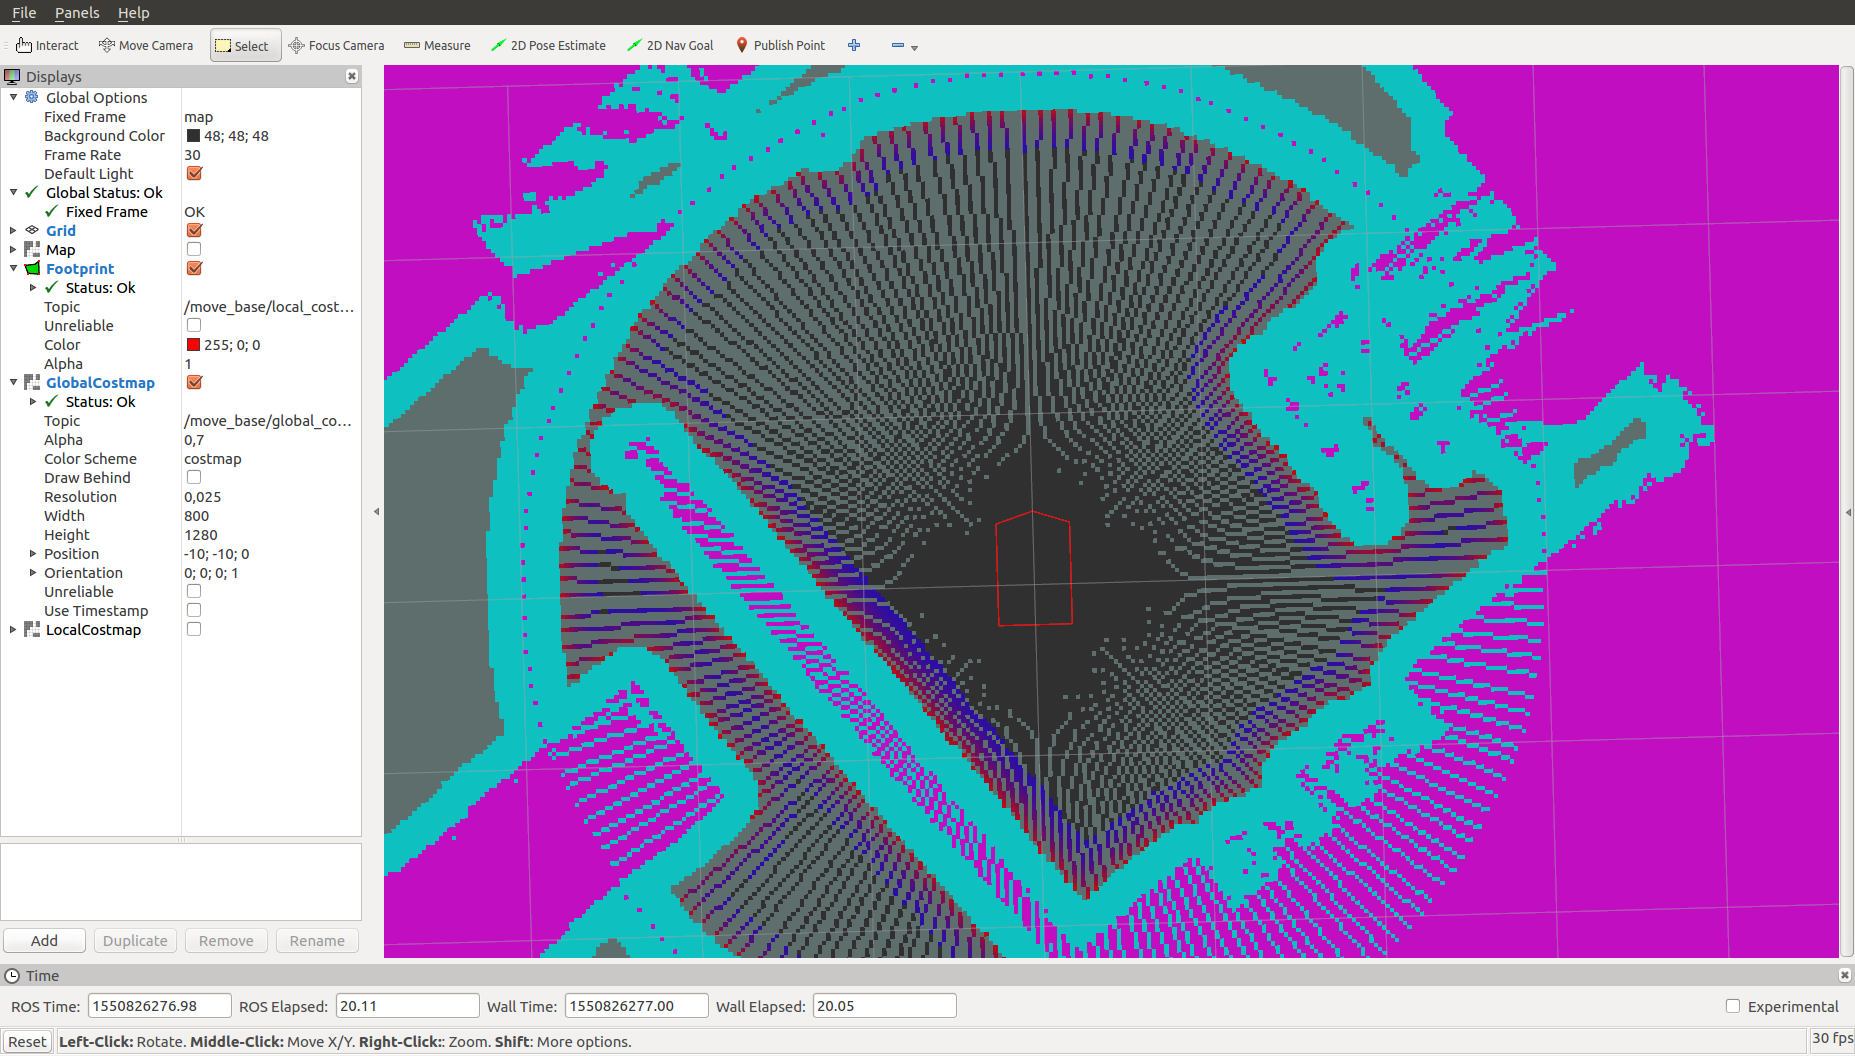Enable the Map display checkbox
The width and height of the screenshot is (1855, 1056).
tap(194, 249)
